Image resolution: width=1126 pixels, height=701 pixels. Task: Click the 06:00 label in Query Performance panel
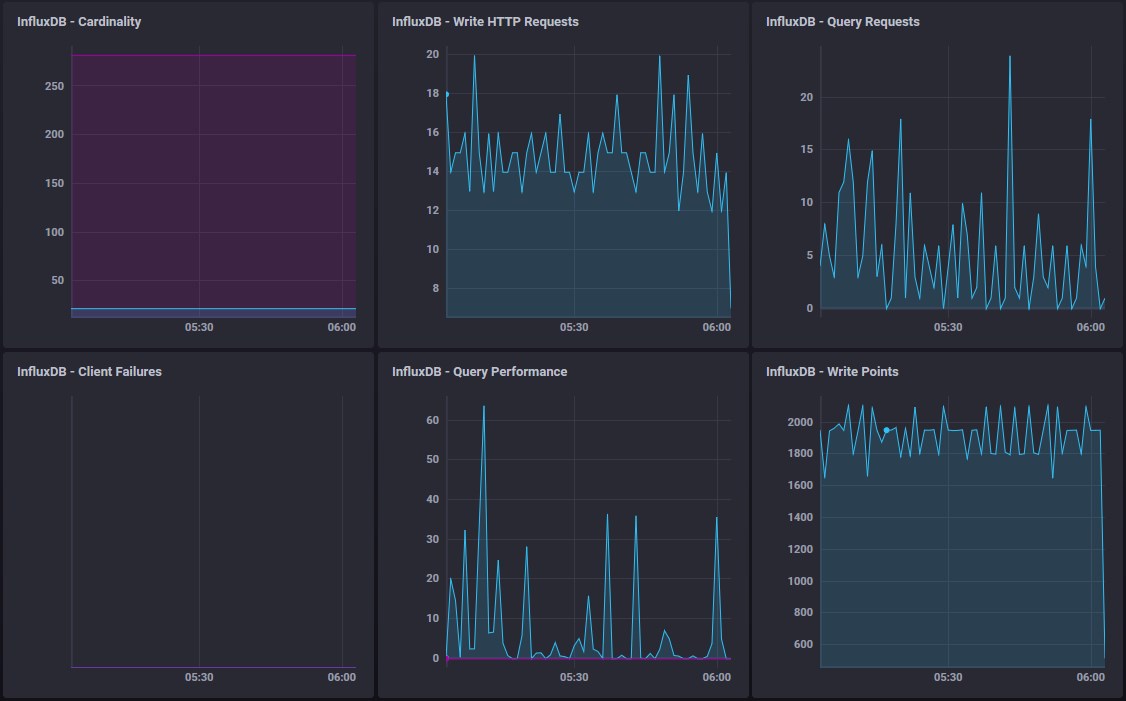[x=717, y=677]
